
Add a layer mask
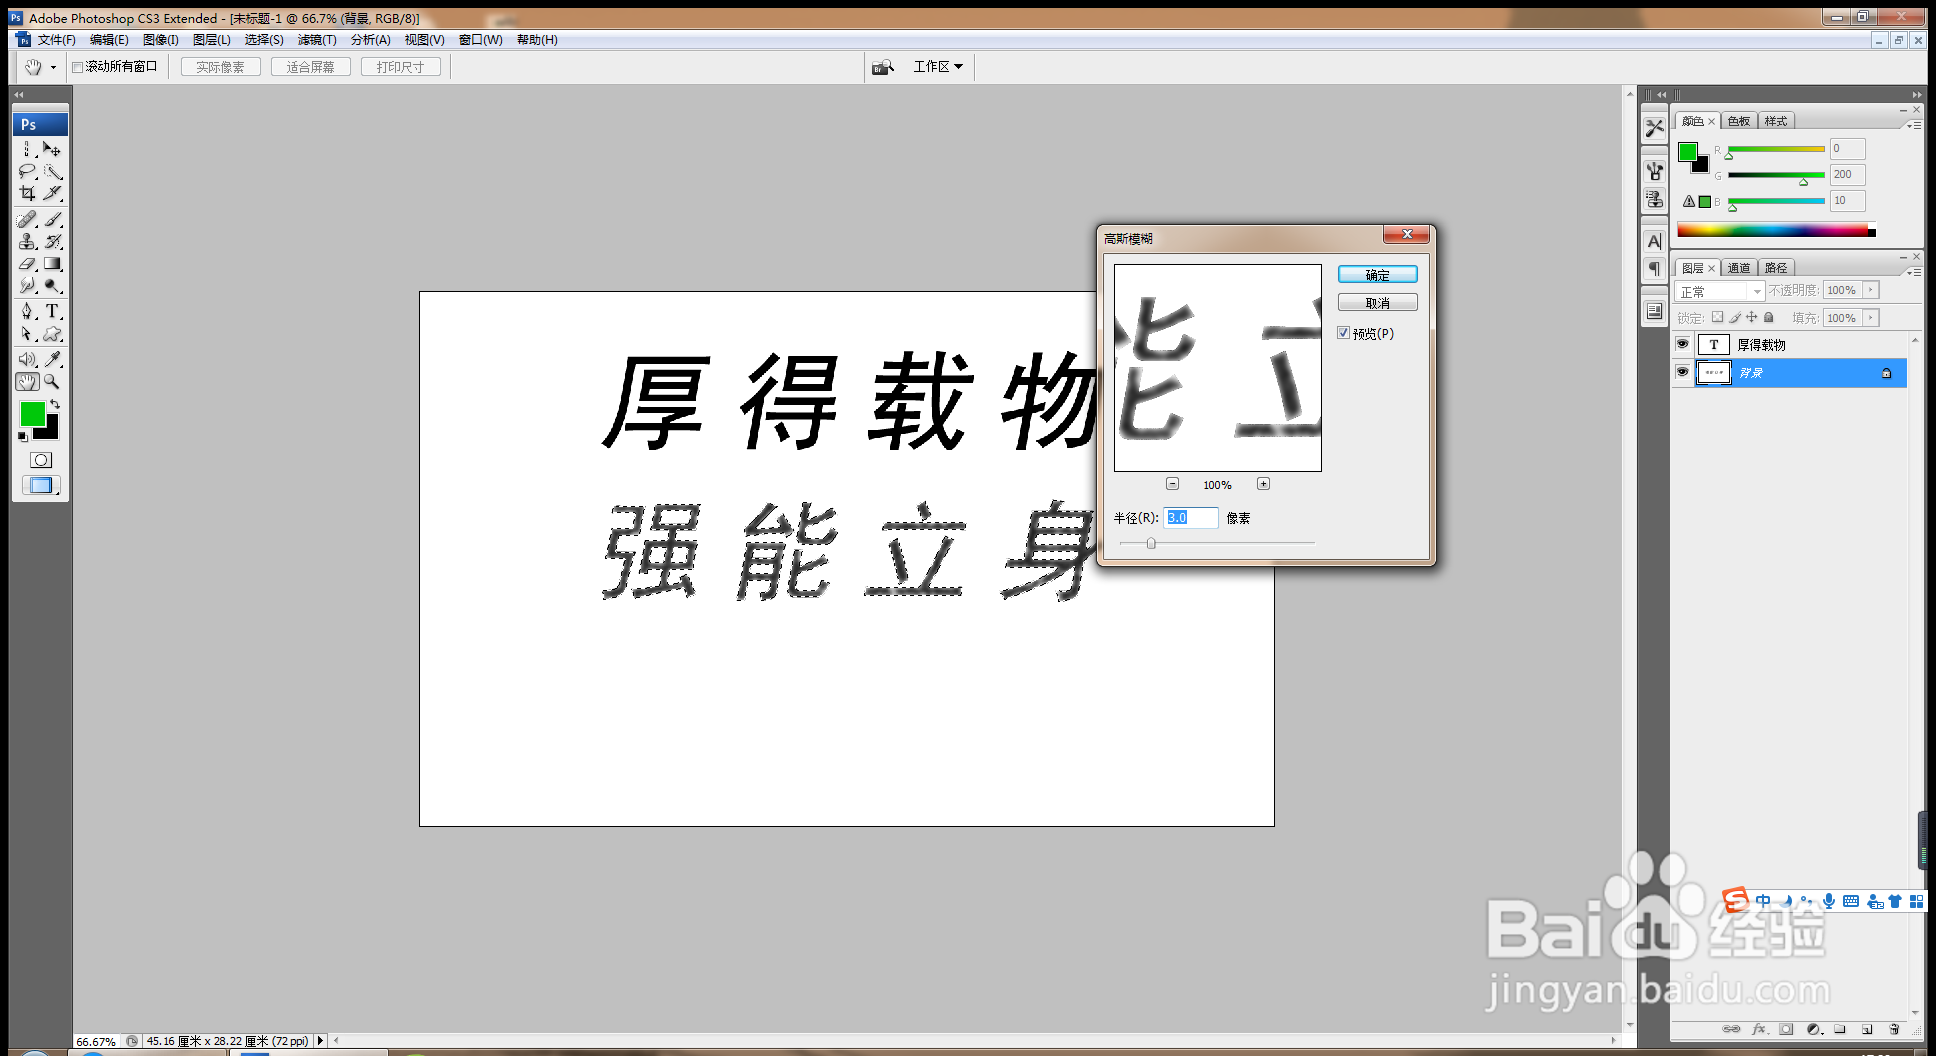pyautogui.click(x=1786, y=1029)
